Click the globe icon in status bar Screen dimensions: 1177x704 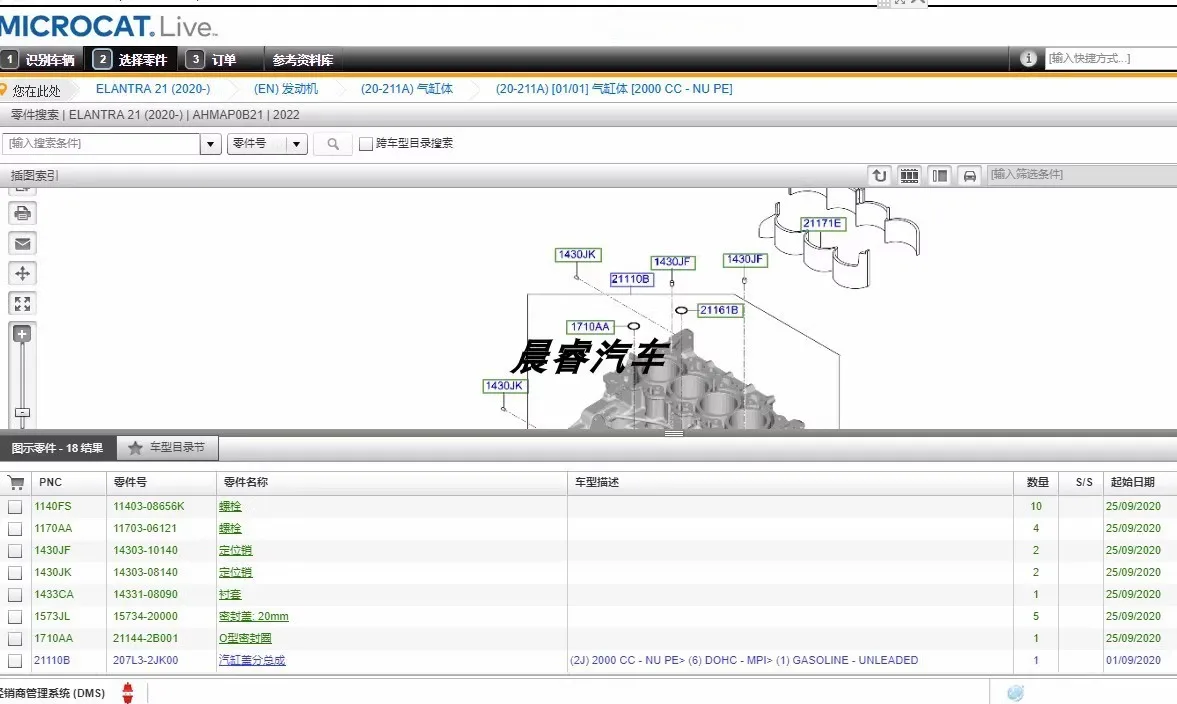[x=1015, y=693]
